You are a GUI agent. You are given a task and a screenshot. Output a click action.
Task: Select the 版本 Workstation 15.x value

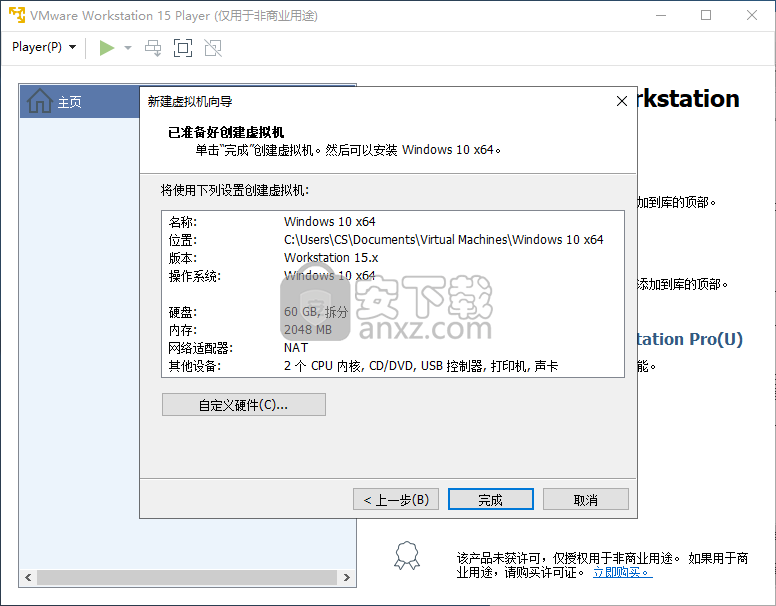331,257
